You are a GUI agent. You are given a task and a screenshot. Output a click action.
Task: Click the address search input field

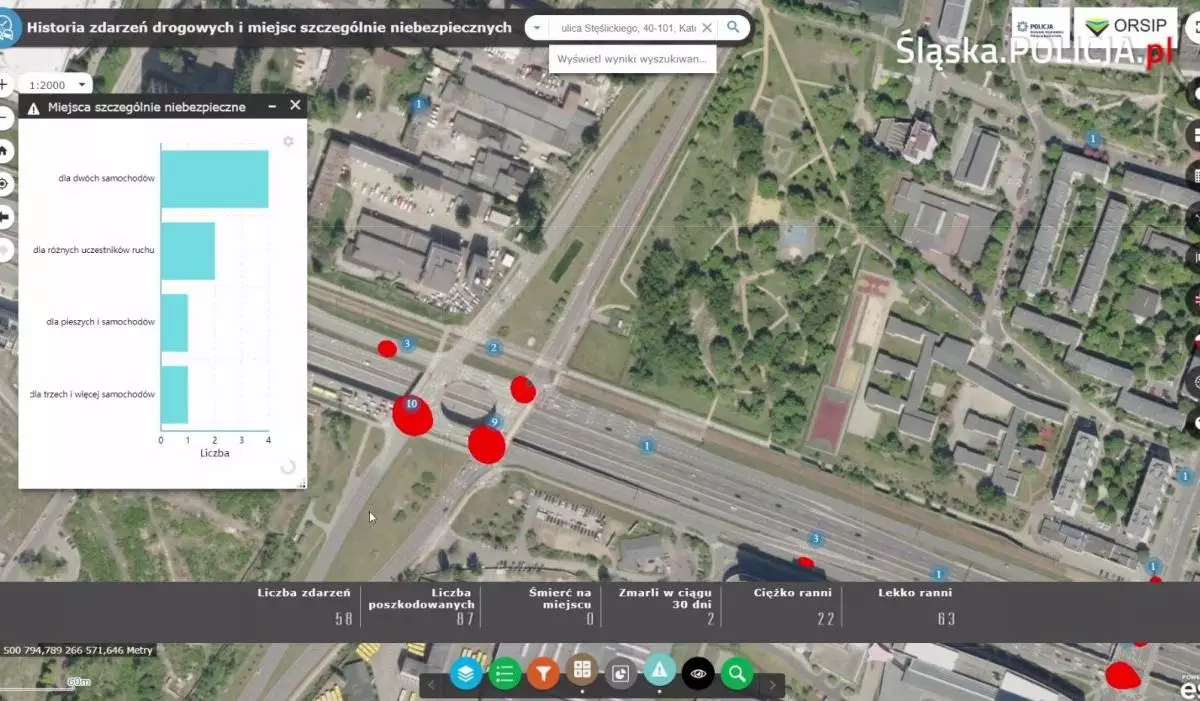tap(625, 28)
